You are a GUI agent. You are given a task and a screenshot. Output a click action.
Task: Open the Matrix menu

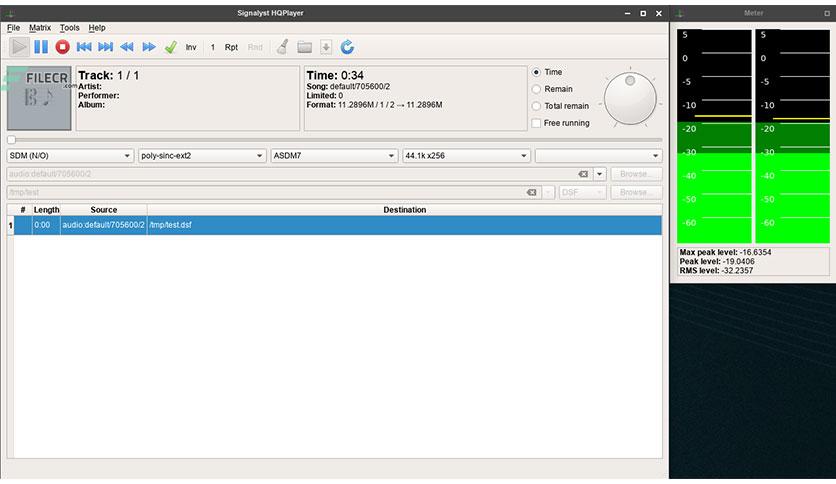coord(40,28)
